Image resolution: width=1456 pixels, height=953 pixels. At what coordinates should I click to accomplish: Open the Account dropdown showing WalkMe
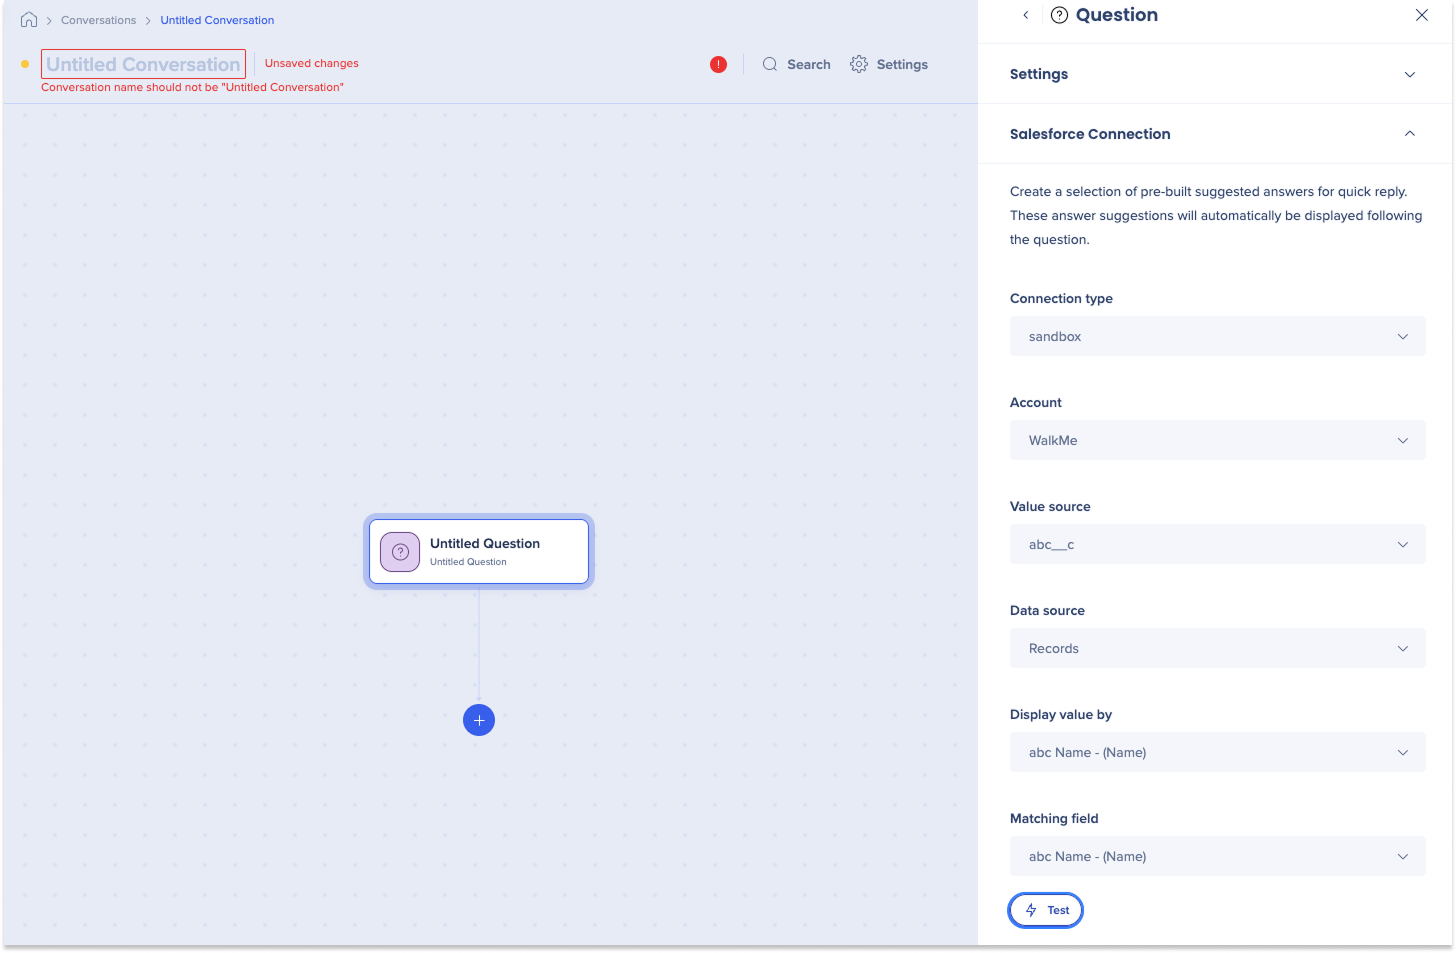[x=1217, y=441]
